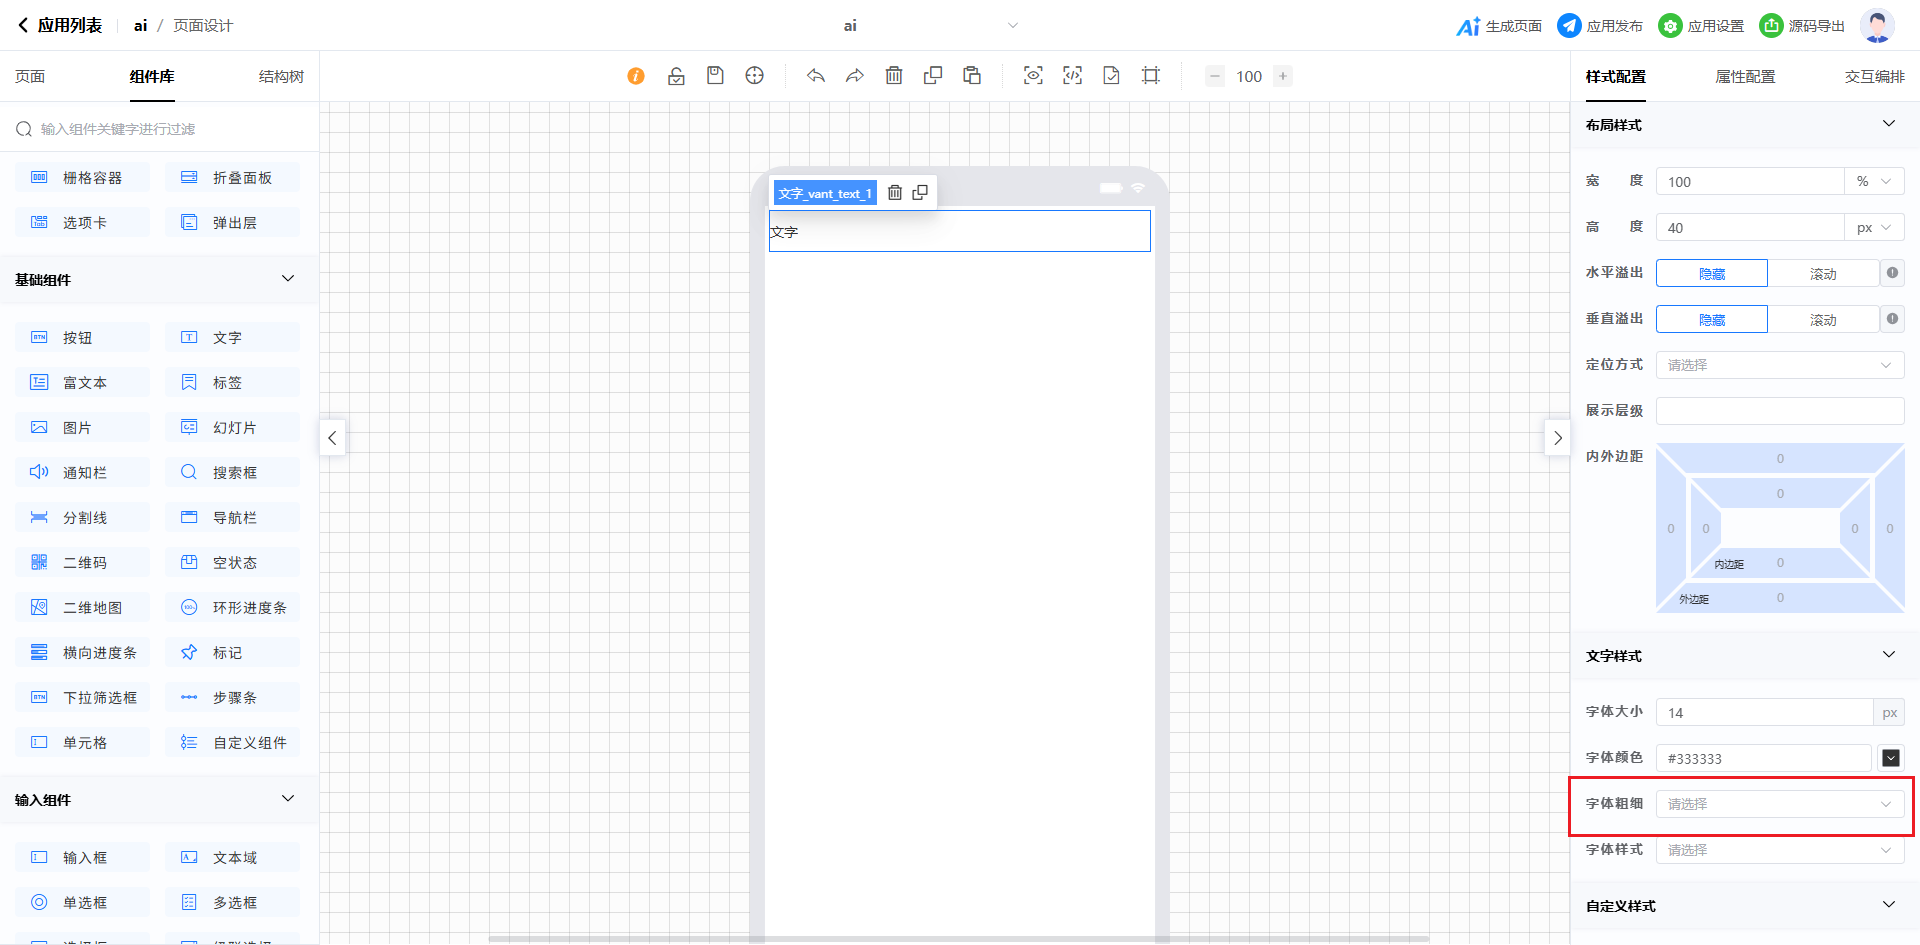The height and width of the screenshot is (945, 1920).
Task: Copy the selected 文字_vant_text_1 component
Action: [920, 193]
